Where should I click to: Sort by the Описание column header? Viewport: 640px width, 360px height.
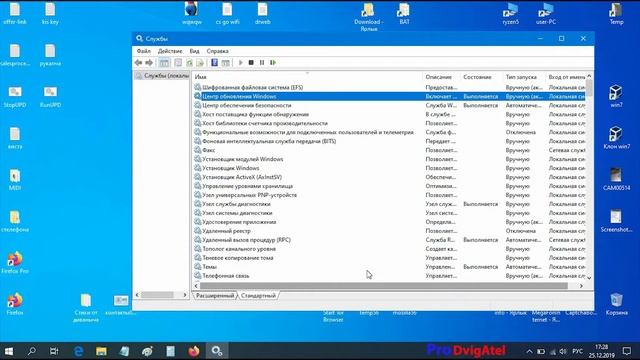pos(442,77)
